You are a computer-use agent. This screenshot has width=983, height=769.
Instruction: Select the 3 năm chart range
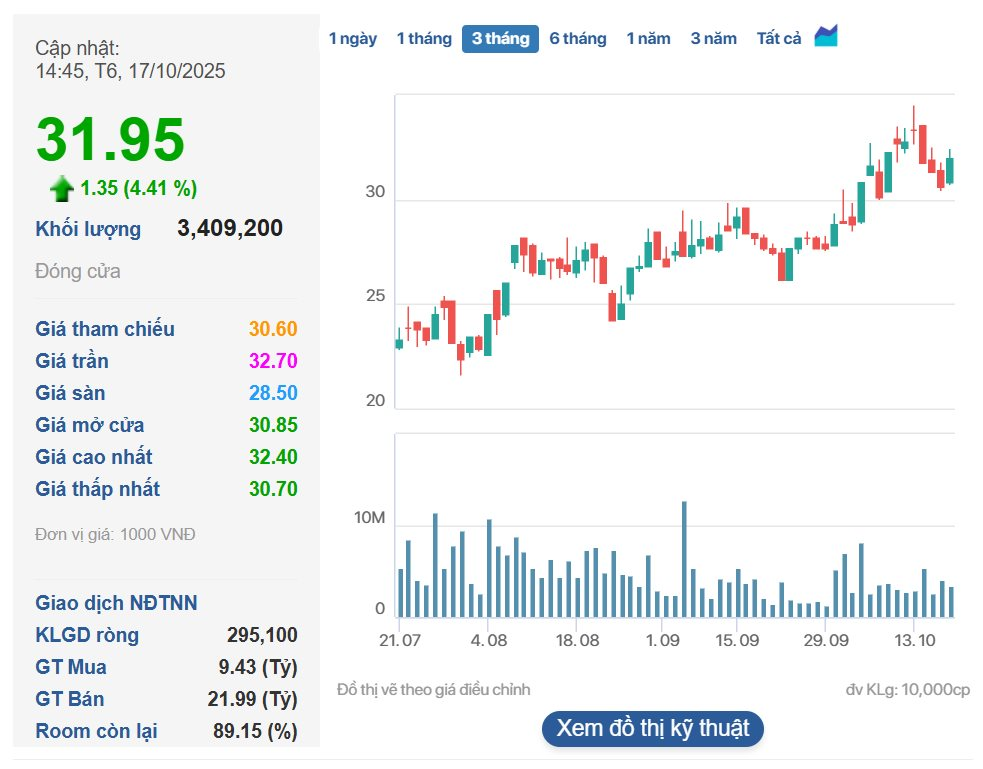coord(713,39)
